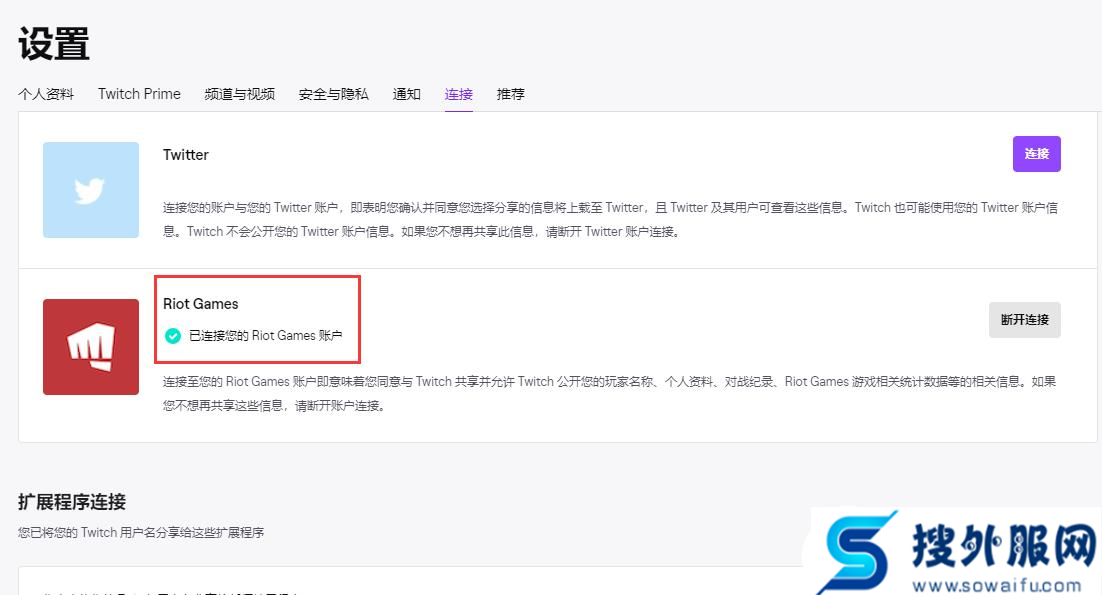Click 断开连接 to disconnect Riot Games
Viewport: 1102px width, 595px height.
(x=1024, y=320)
